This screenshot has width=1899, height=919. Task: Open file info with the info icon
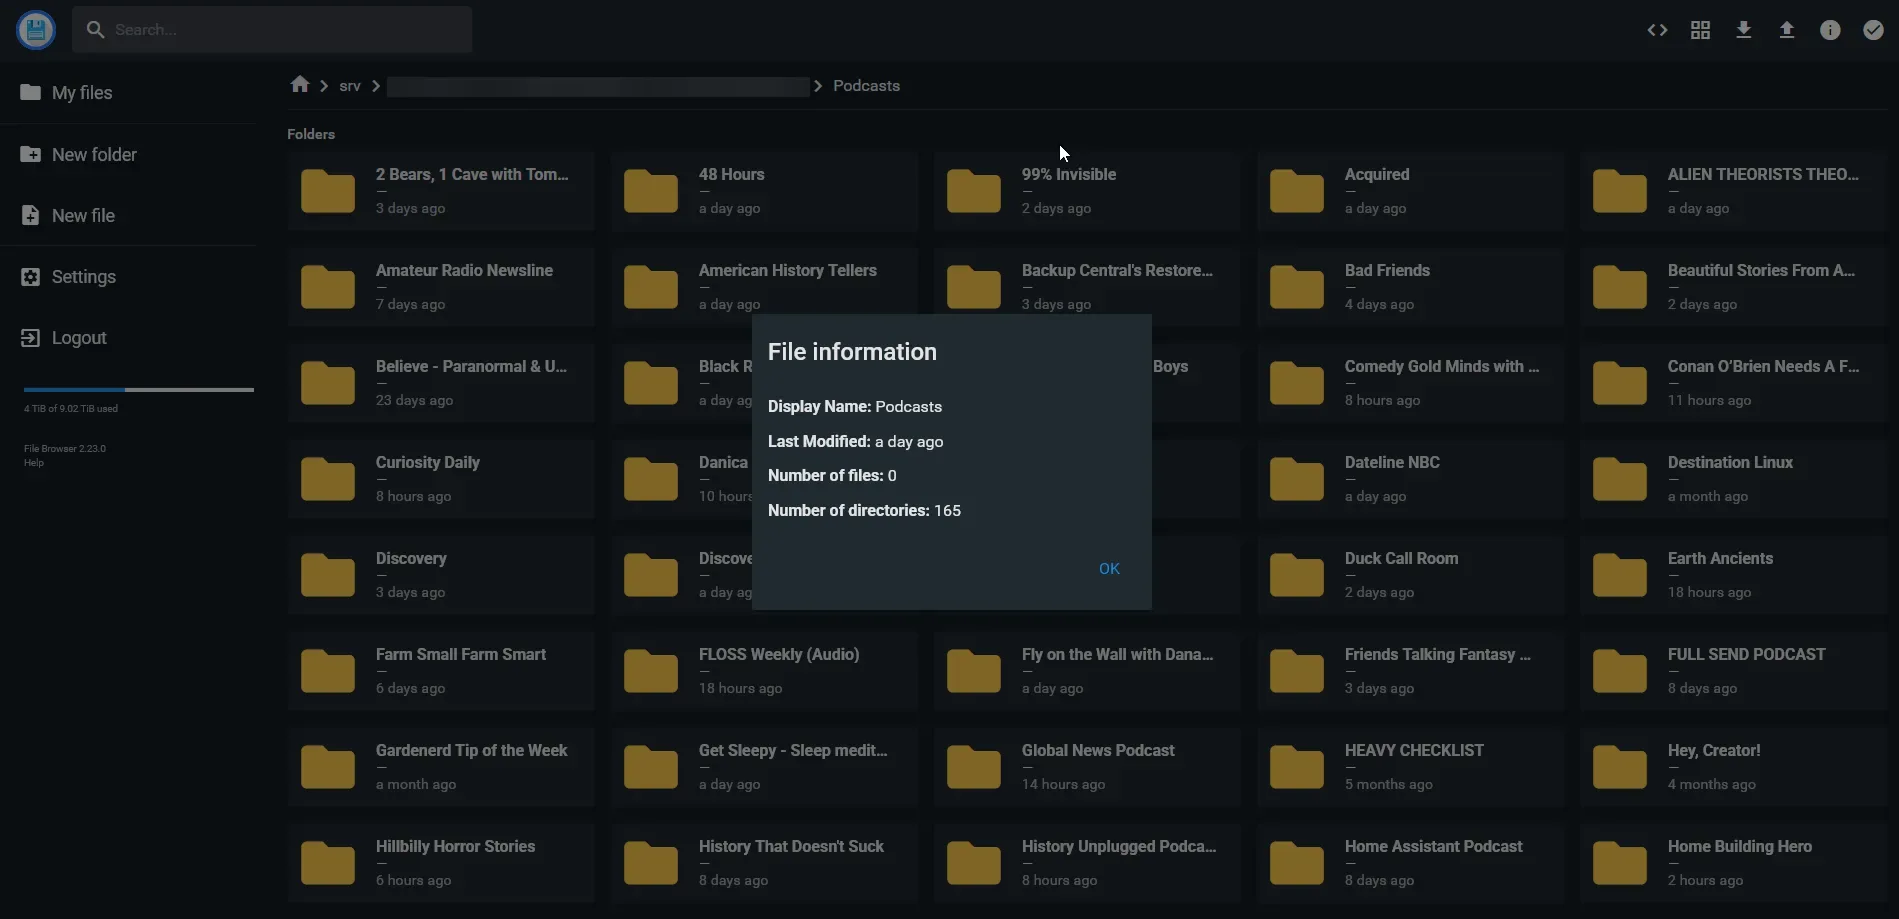[1830, 30]
